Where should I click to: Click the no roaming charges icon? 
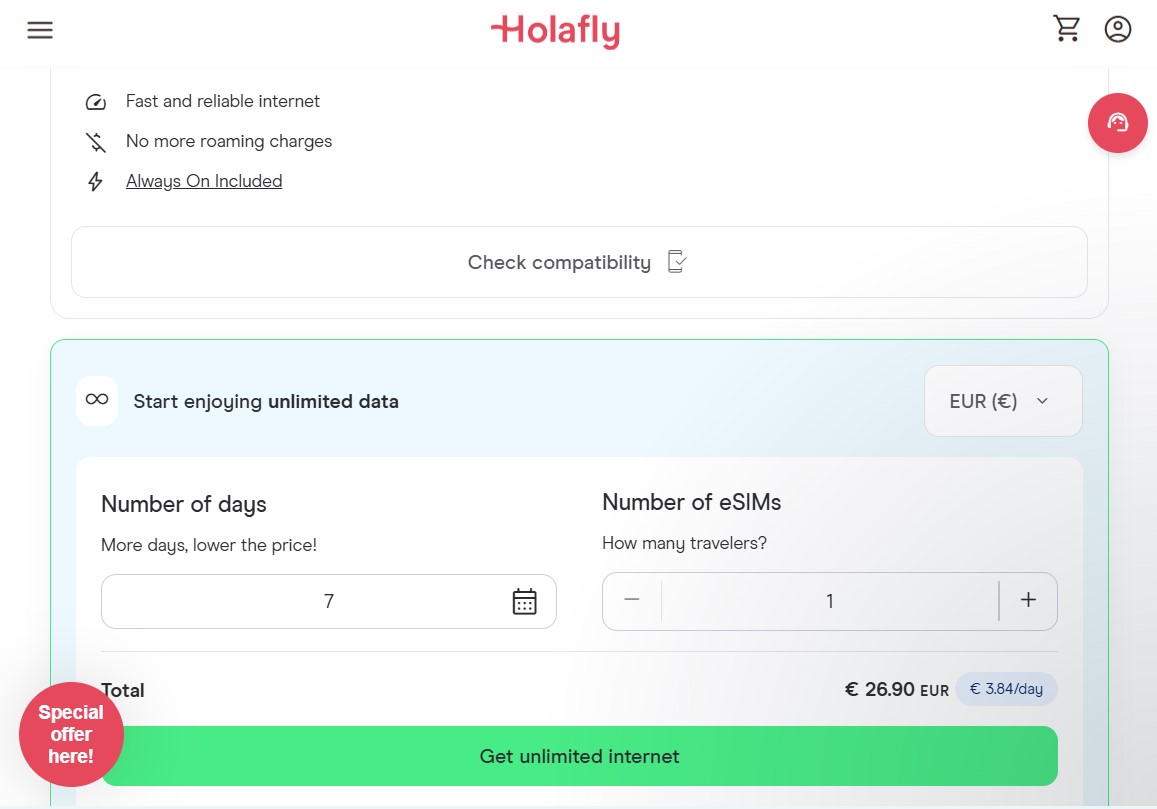click(96, 142)
